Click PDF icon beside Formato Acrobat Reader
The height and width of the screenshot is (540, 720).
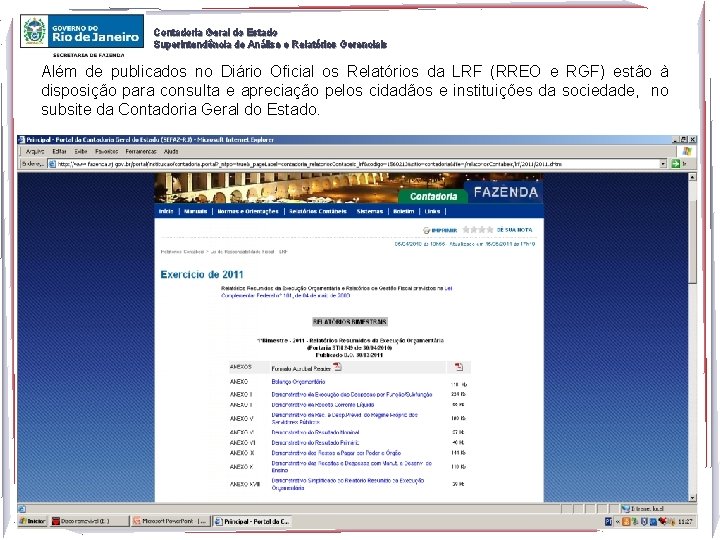pyautogui.click(x=338, y=367)
